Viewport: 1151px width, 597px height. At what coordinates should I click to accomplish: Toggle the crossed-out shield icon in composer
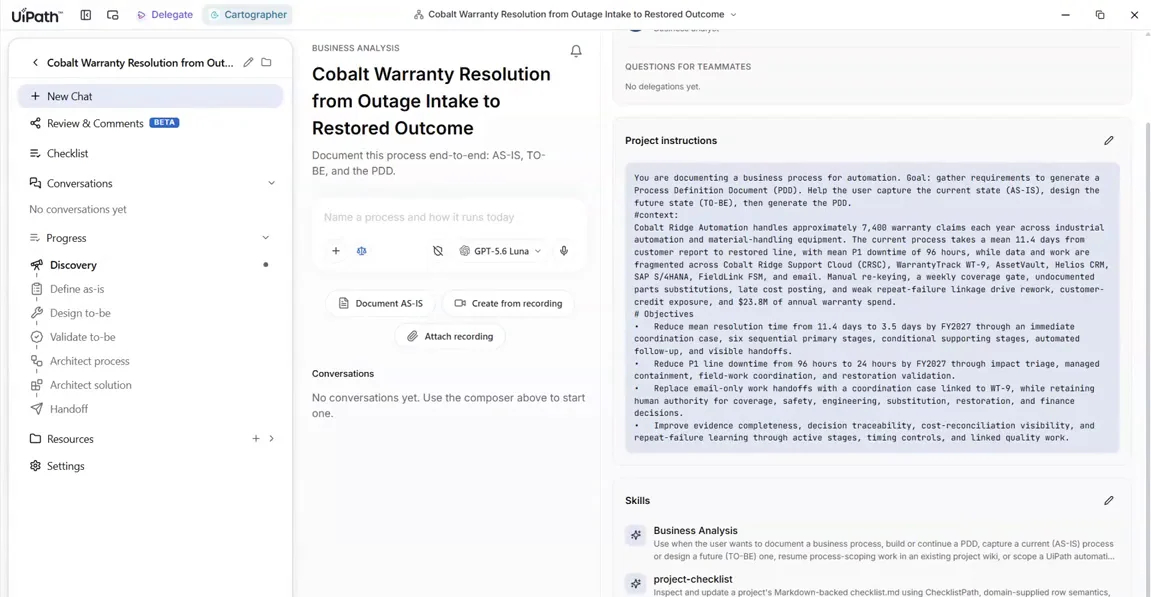[x=438, y=251]
